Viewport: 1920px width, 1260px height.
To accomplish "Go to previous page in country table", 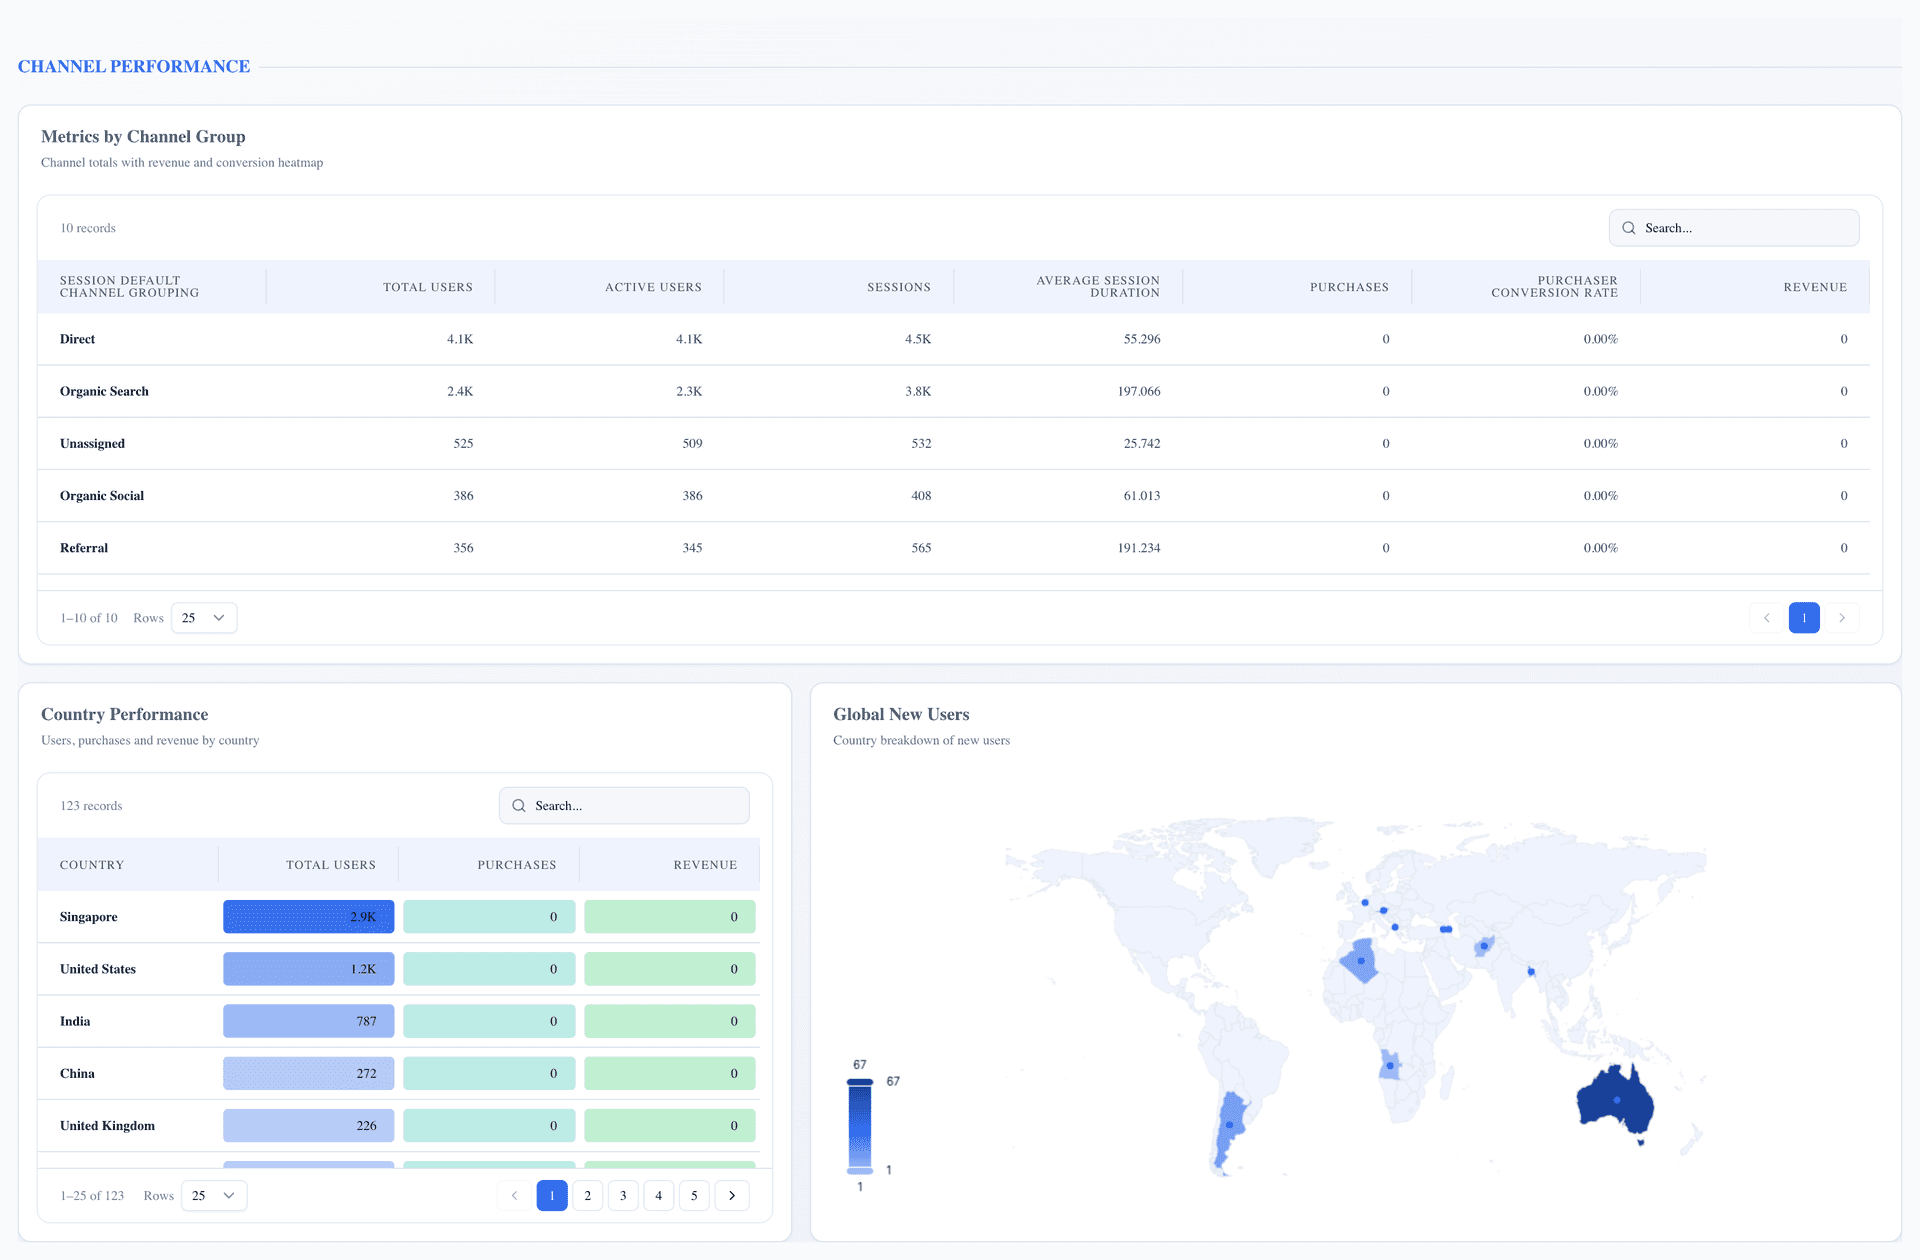I will pos(515,1196).
